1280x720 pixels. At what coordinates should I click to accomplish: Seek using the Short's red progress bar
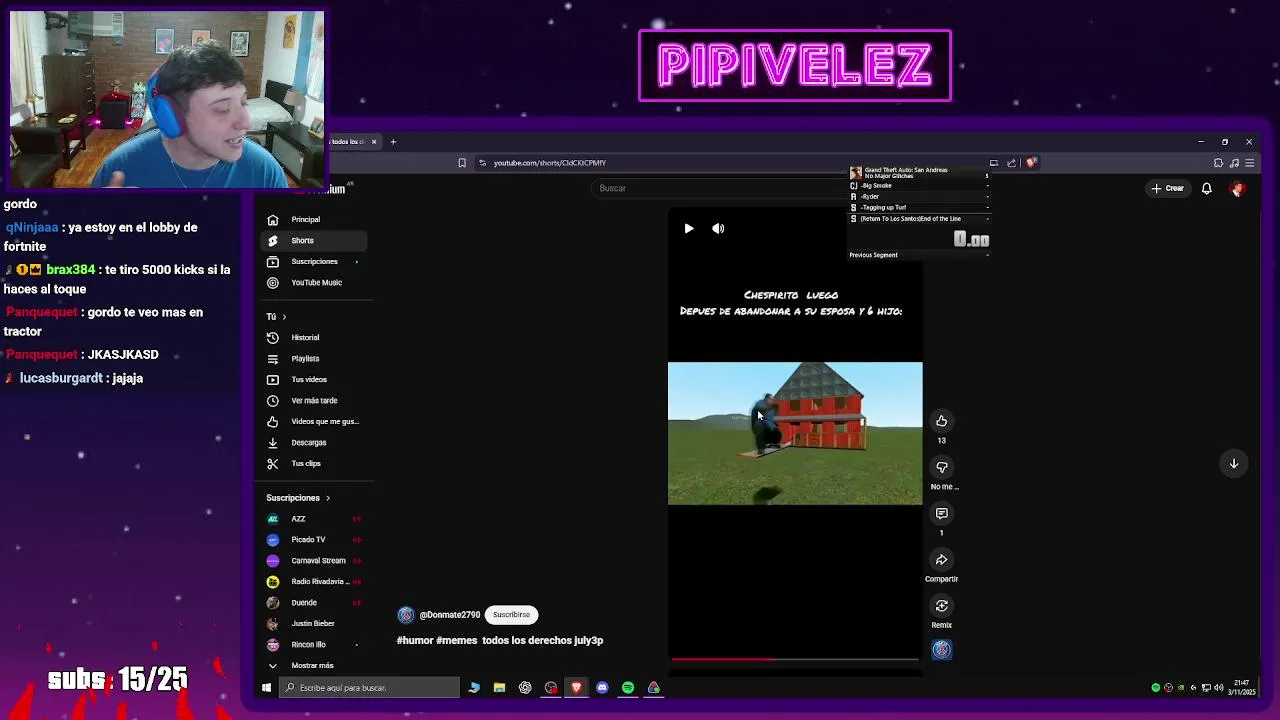pyautogui.click(x=795, y=659)
